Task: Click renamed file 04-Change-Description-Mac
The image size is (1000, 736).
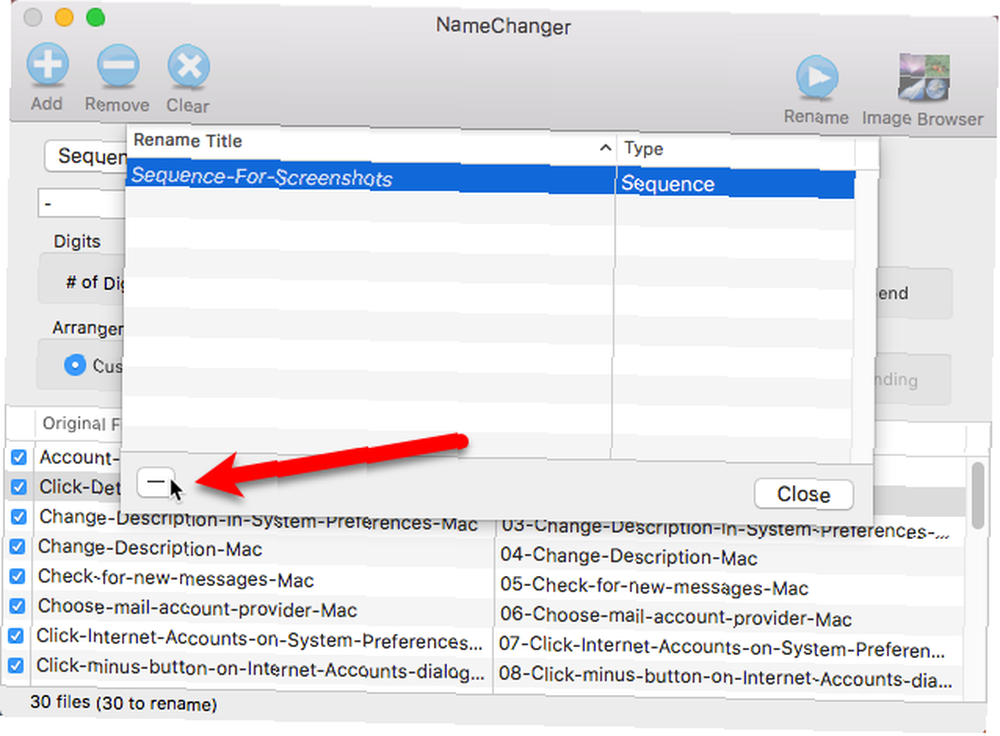Action: point(629,556)
